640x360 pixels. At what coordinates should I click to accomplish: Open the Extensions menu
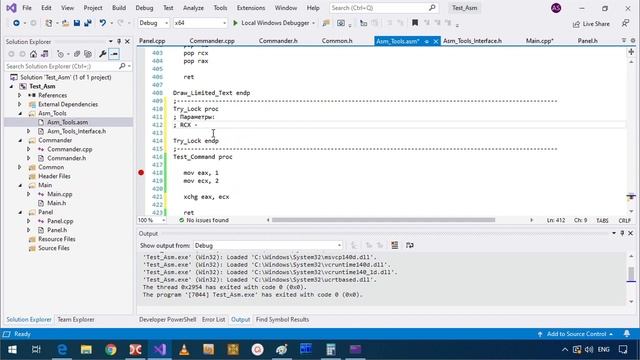point(251,8)
